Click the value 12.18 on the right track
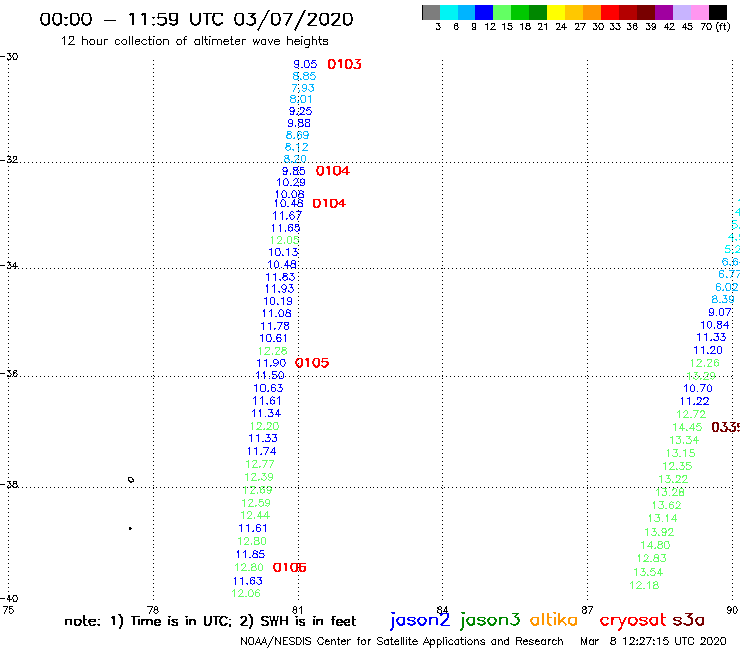This screenshot has height=650, width=740. point(644,585)
